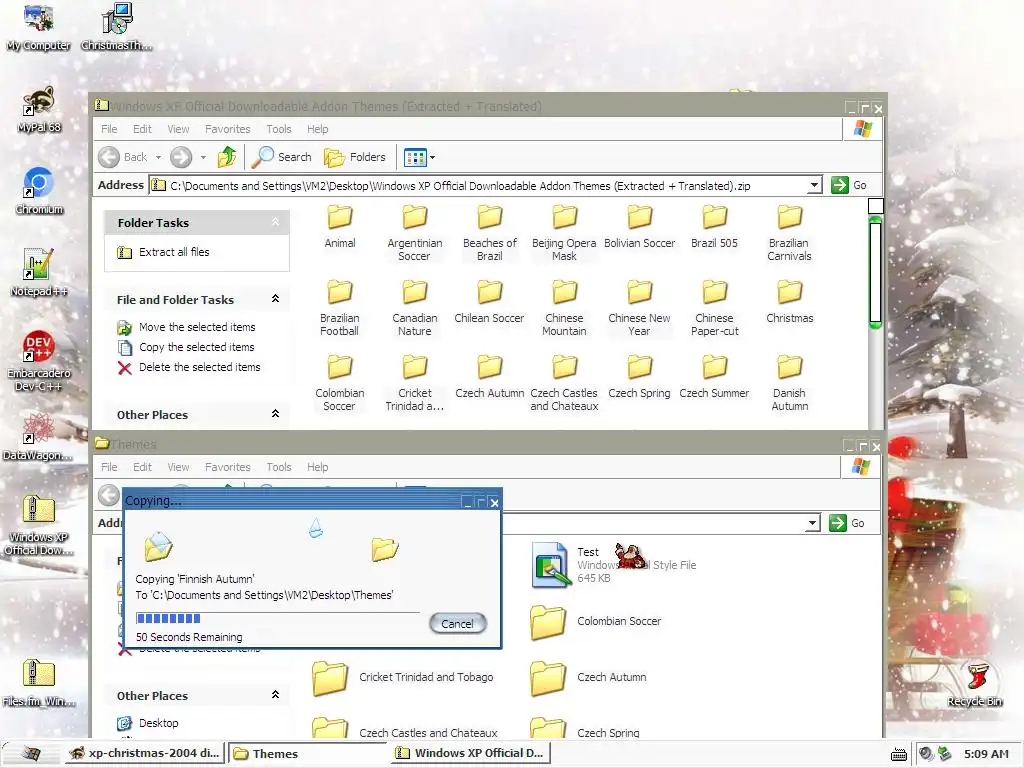1024x768 pixels.
Task: Open View menu in zip window
Action: coord(178,129)
